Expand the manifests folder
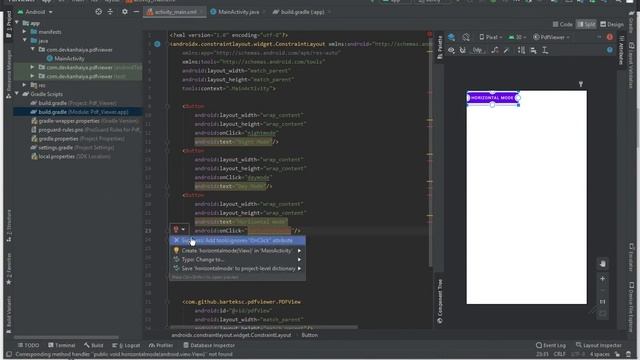Viewport: 640px width, 360px height. point(24,31)
